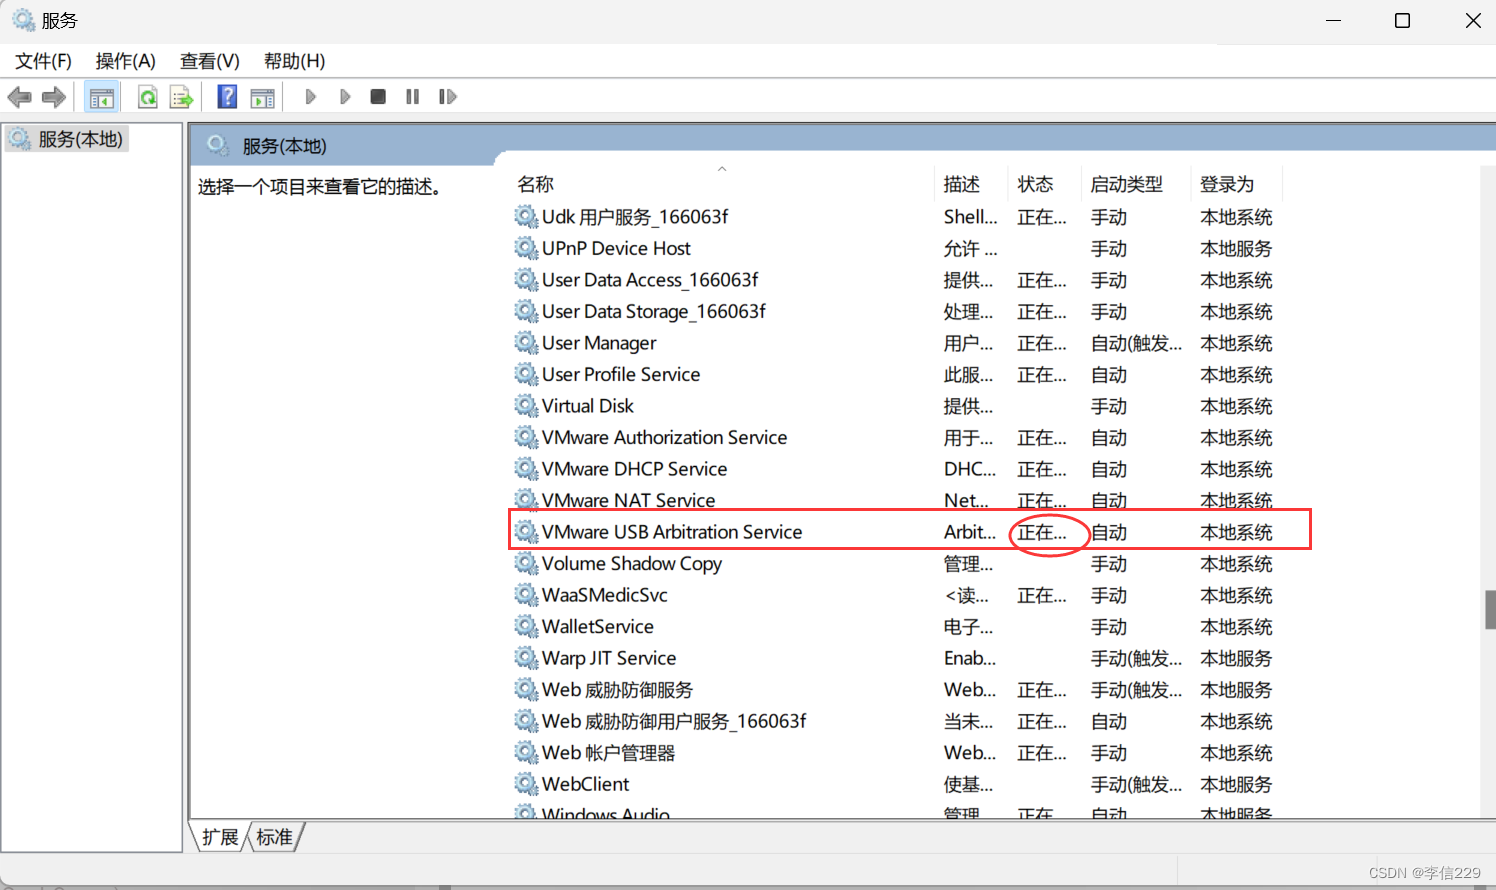Screen dimensions: 1496x890
Task: Sort by the 描述 column header
Action: (x=971, y=184)
